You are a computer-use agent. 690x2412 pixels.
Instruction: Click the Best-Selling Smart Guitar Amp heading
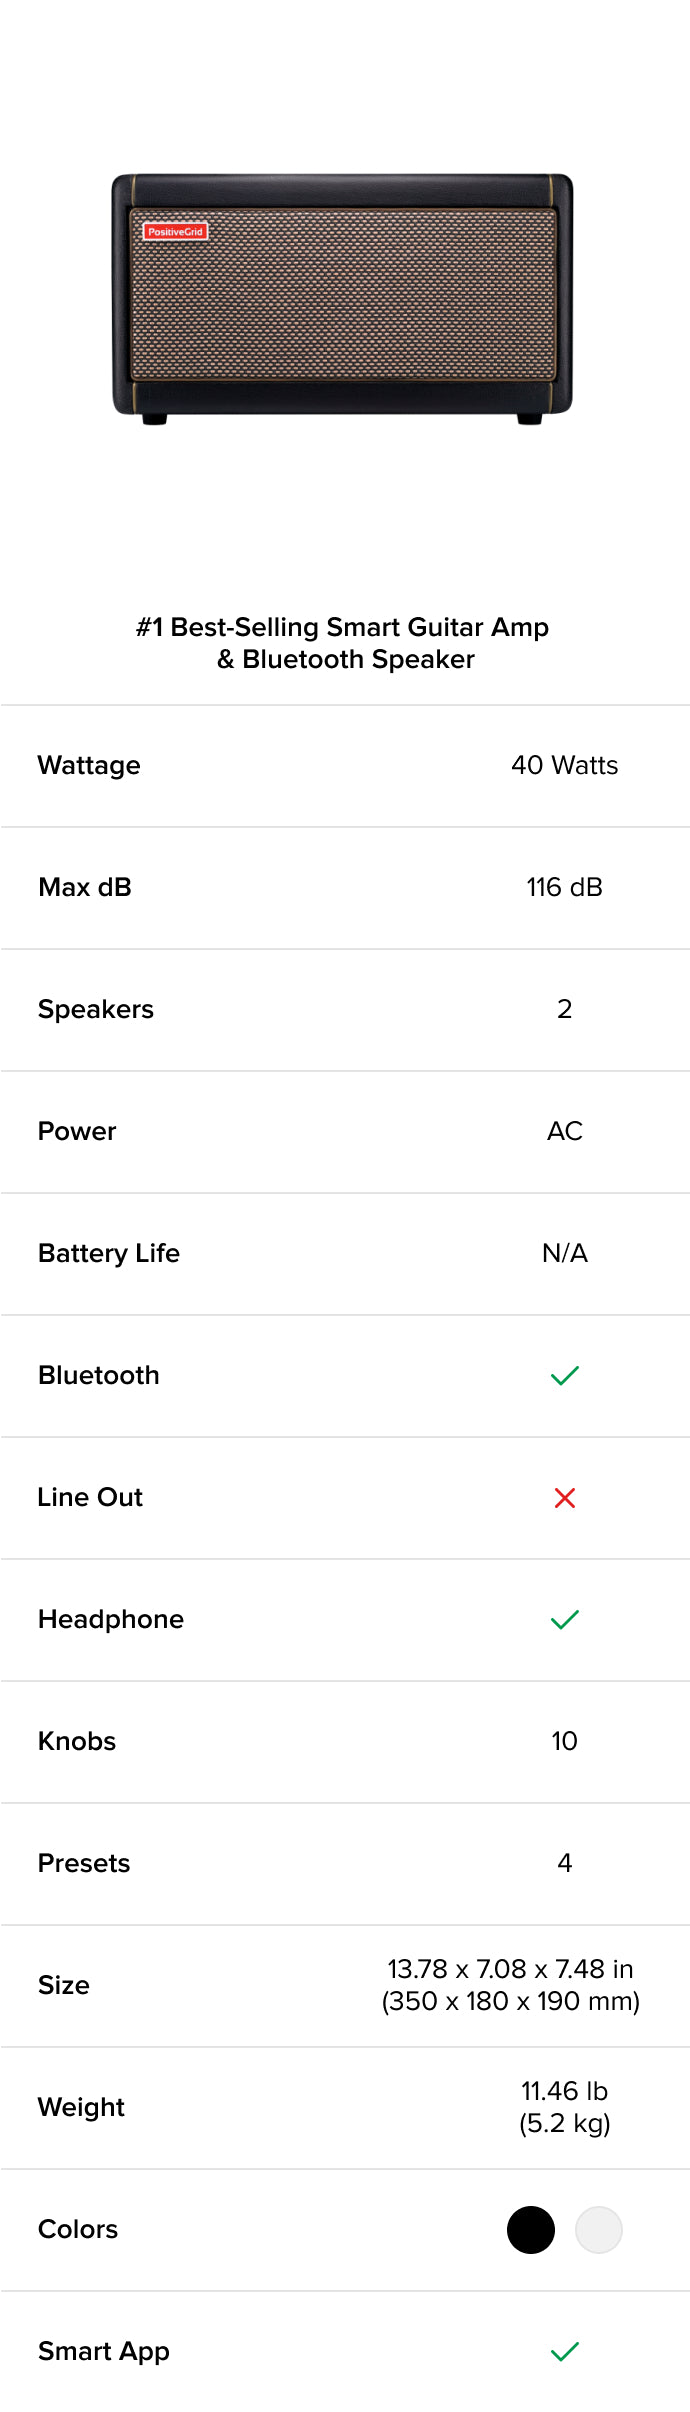(x=343, y=643)
